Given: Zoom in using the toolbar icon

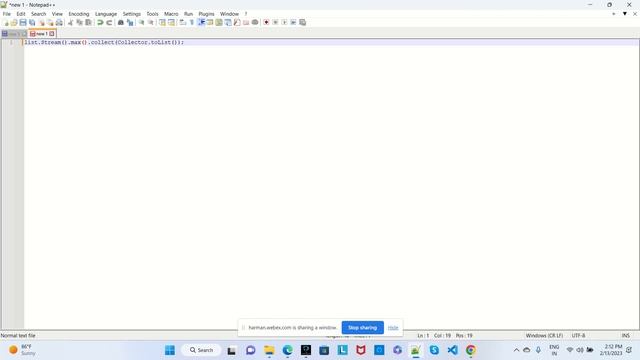Looking at the screenshot, I should click(x=141, y=22).
